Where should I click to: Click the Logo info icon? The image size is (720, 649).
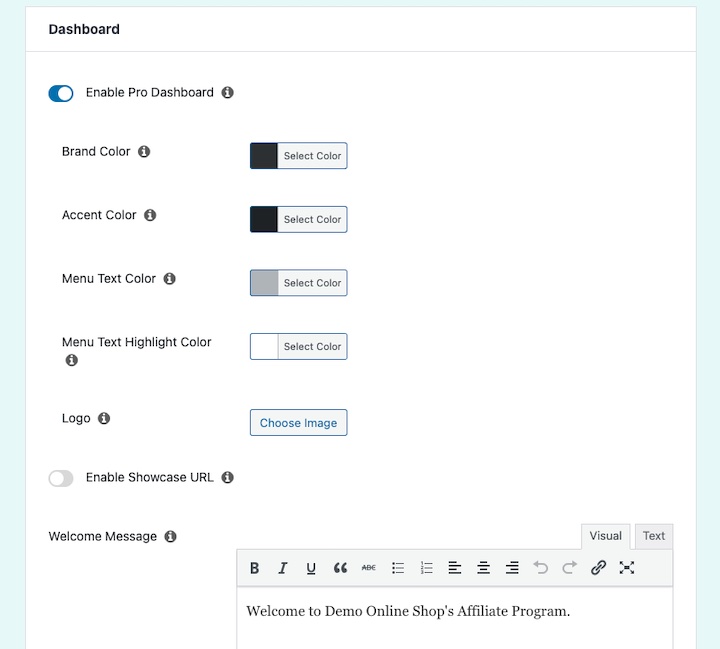click(x=104, y=418)
